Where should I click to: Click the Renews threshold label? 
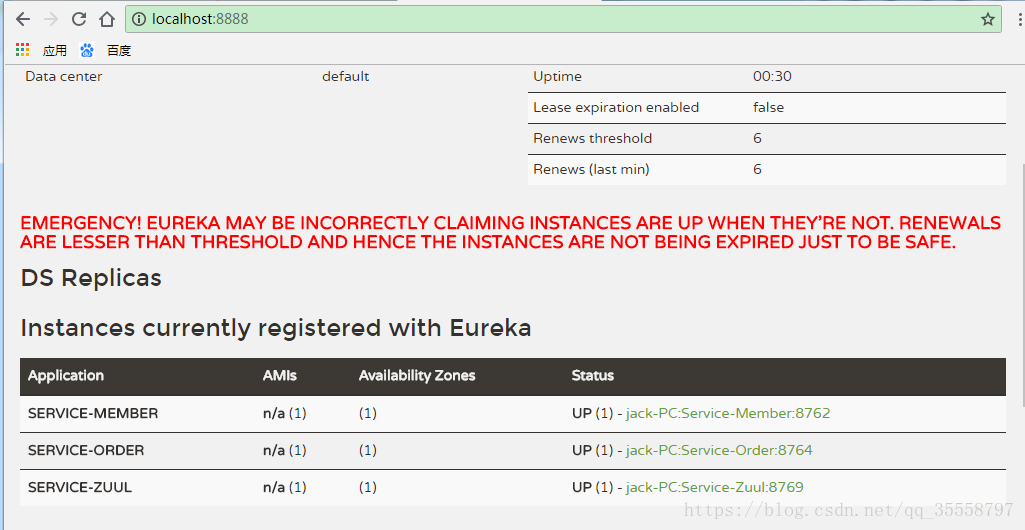[592, 139]
